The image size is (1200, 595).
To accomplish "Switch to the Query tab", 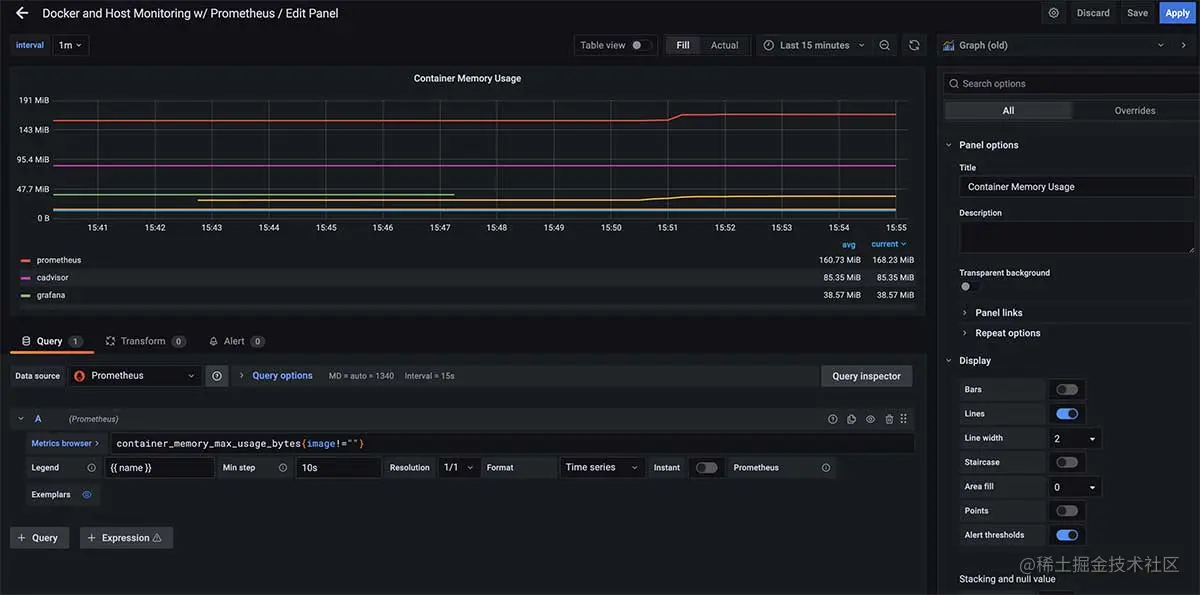I will (x=51, y=341).
